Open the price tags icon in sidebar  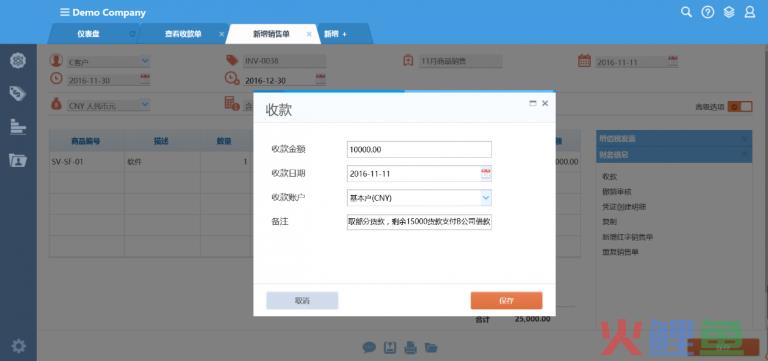[x=18, y=93]
